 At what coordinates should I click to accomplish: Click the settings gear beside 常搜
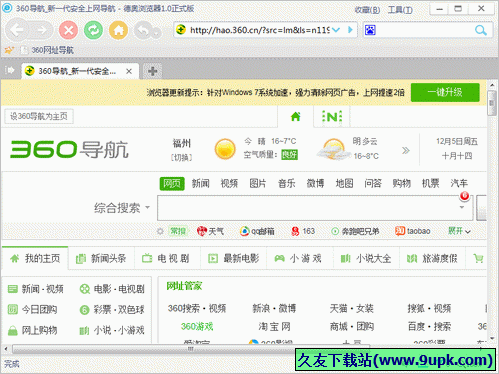click(160, 231)
